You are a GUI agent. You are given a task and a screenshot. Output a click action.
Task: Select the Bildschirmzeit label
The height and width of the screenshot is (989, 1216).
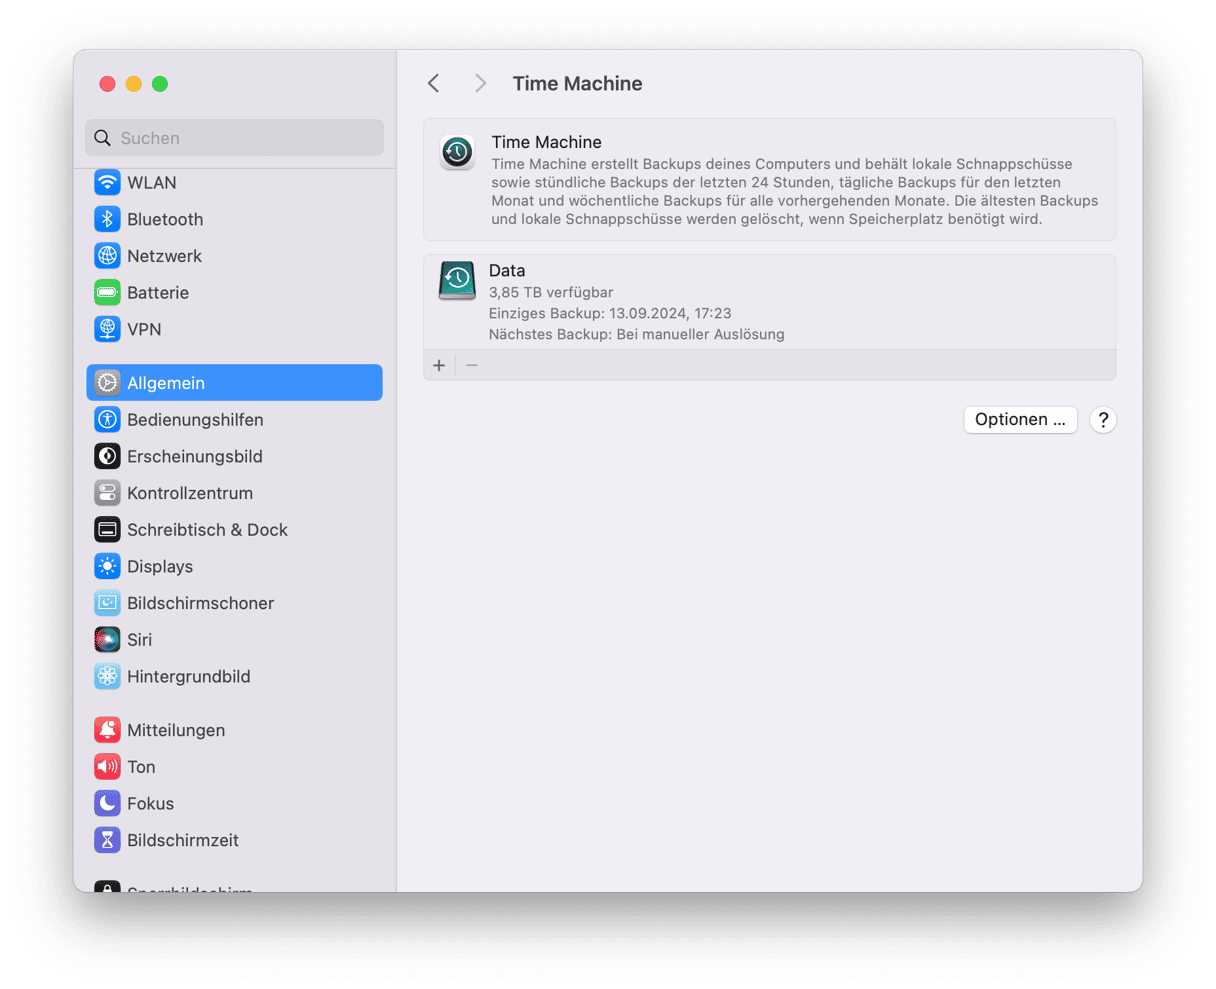tap(183, 840)
